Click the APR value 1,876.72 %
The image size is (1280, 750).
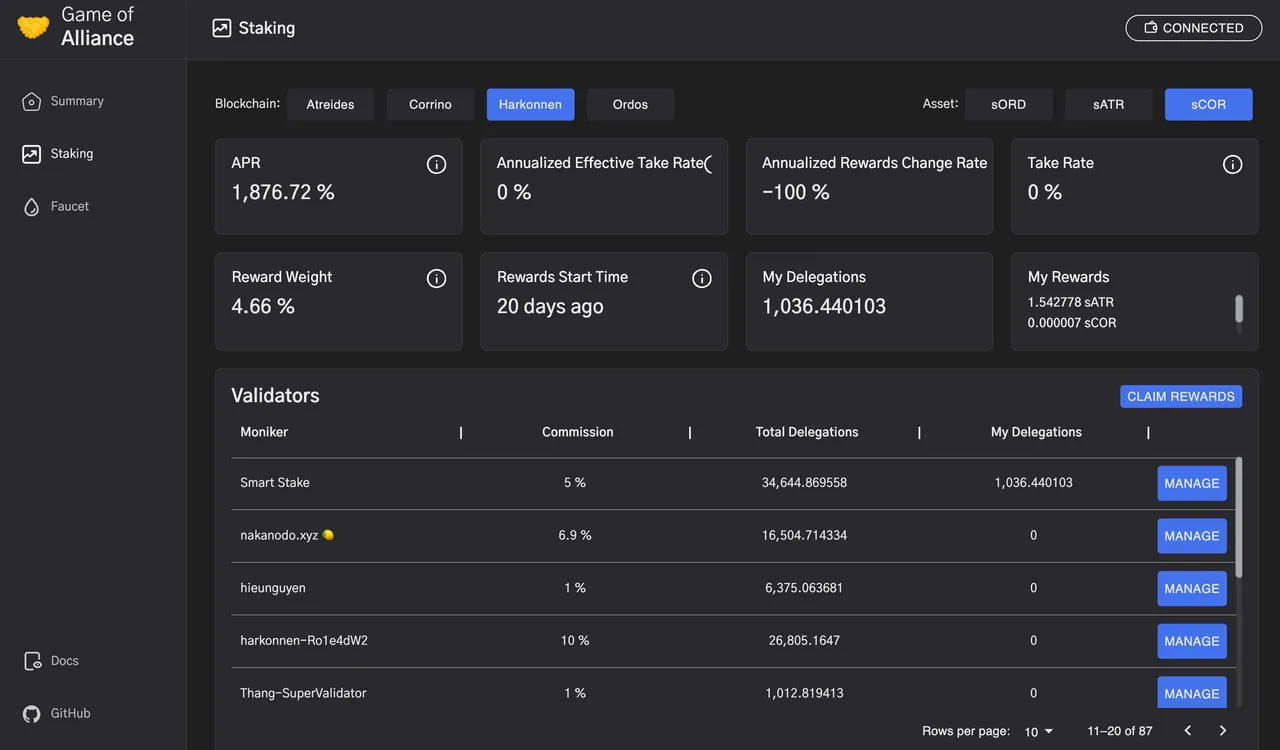(283, 192)
